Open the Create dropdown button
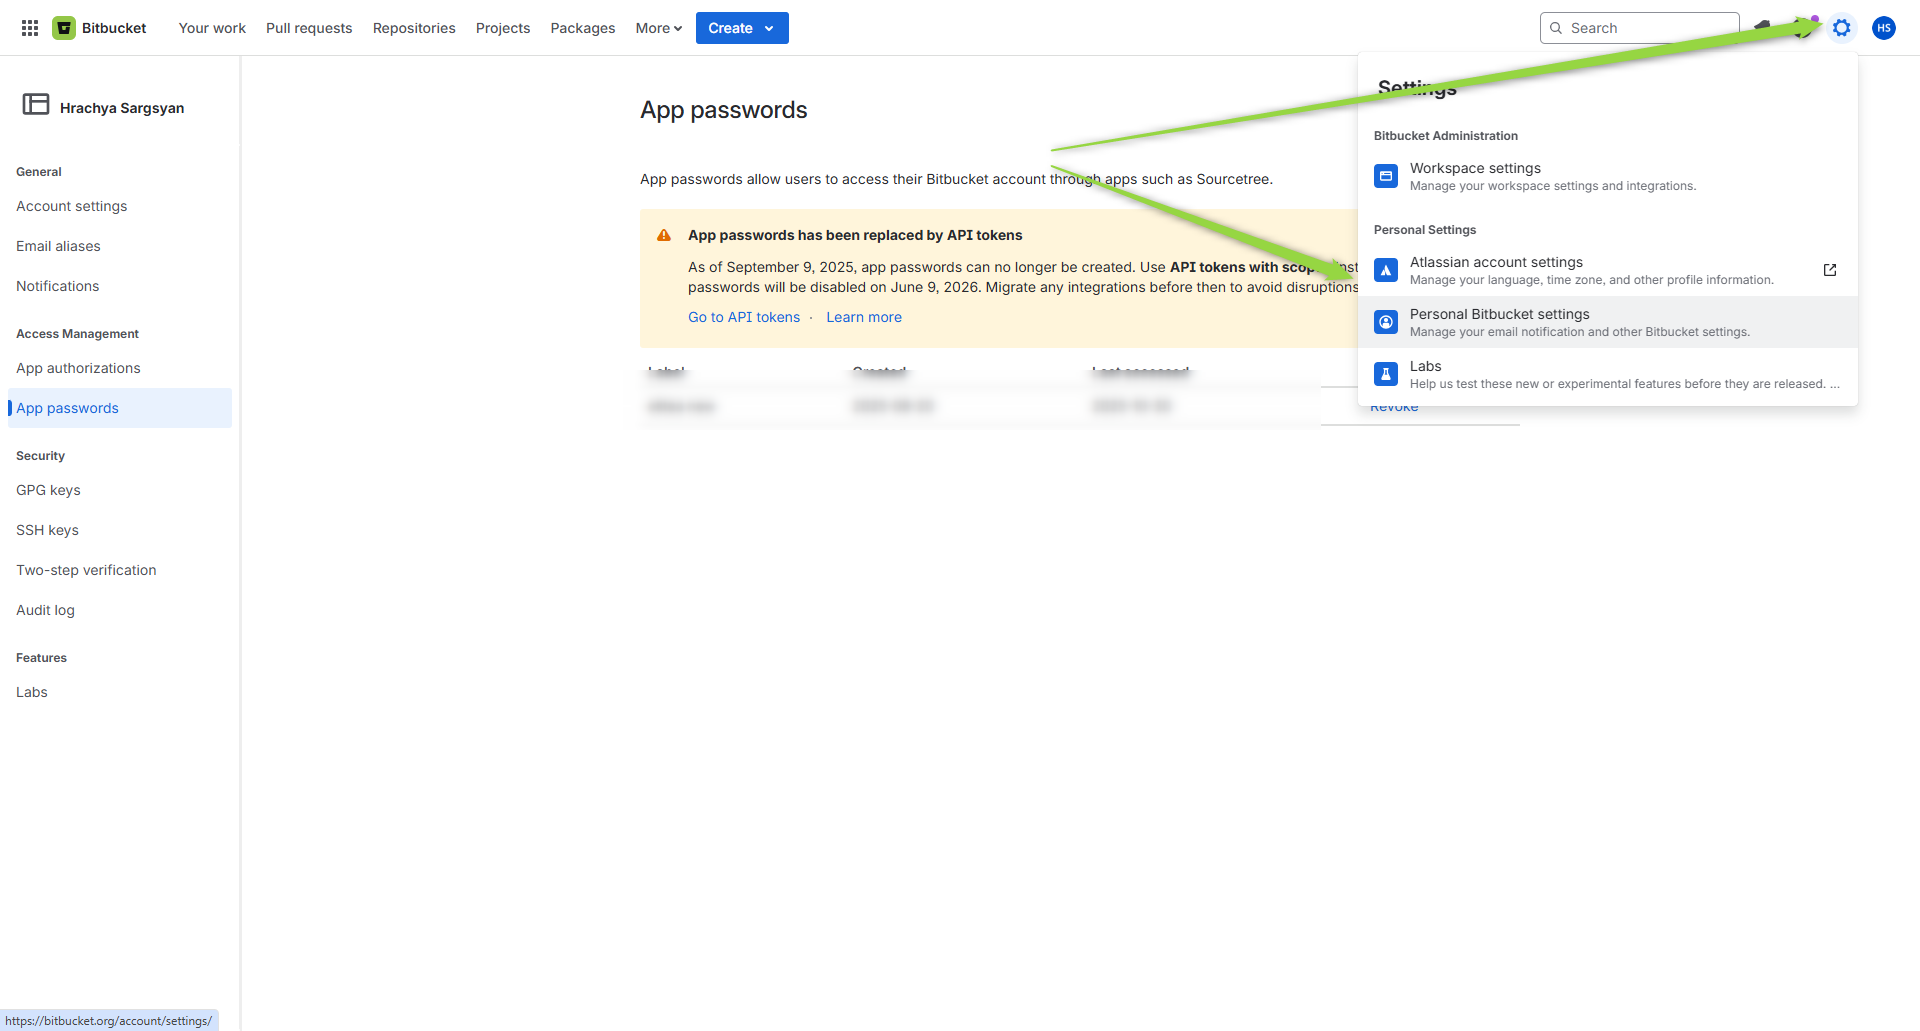This screenshot has width=1920, height=1031. (x=741, y=28)
